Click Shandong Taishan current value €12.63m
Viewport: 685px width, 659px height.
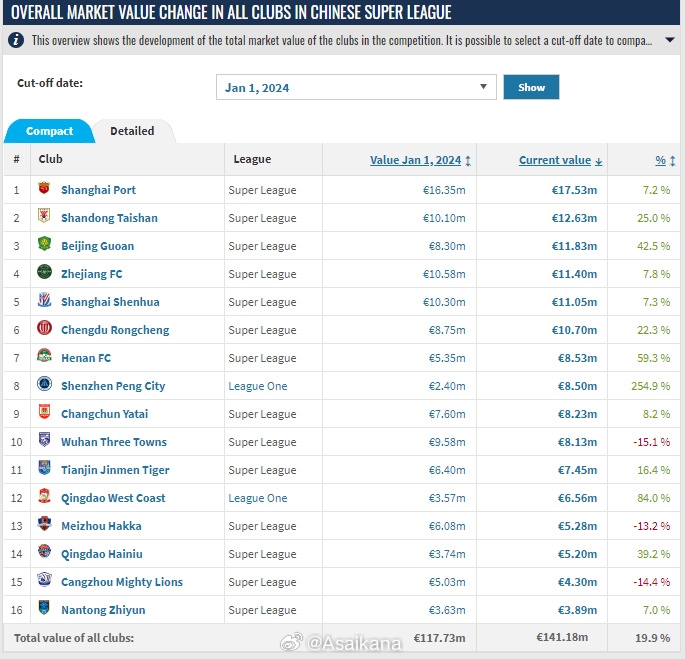[574, 218]
